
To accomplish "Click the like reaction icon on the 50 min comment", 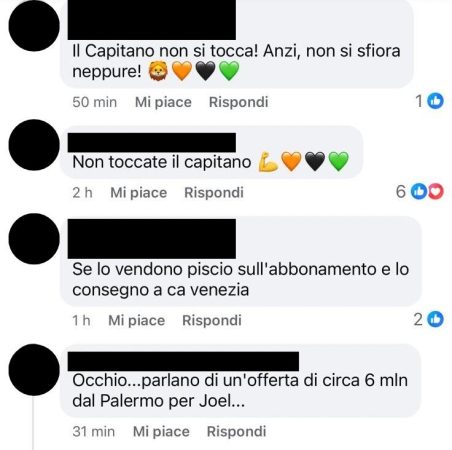I will [x=435, y=101].
